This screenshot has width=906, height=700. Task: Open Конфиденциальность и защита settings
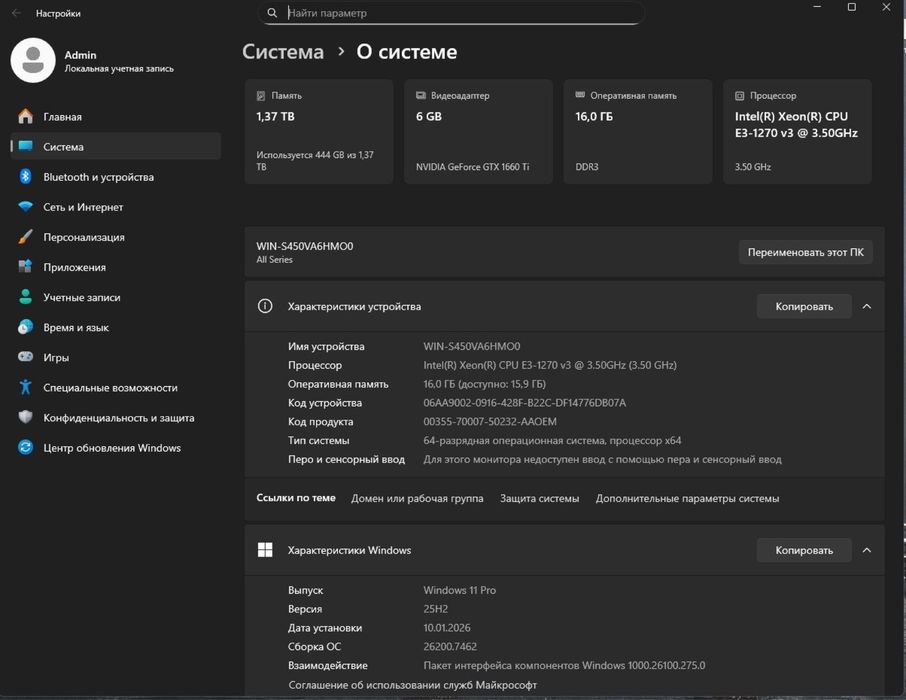coord(116,417)
